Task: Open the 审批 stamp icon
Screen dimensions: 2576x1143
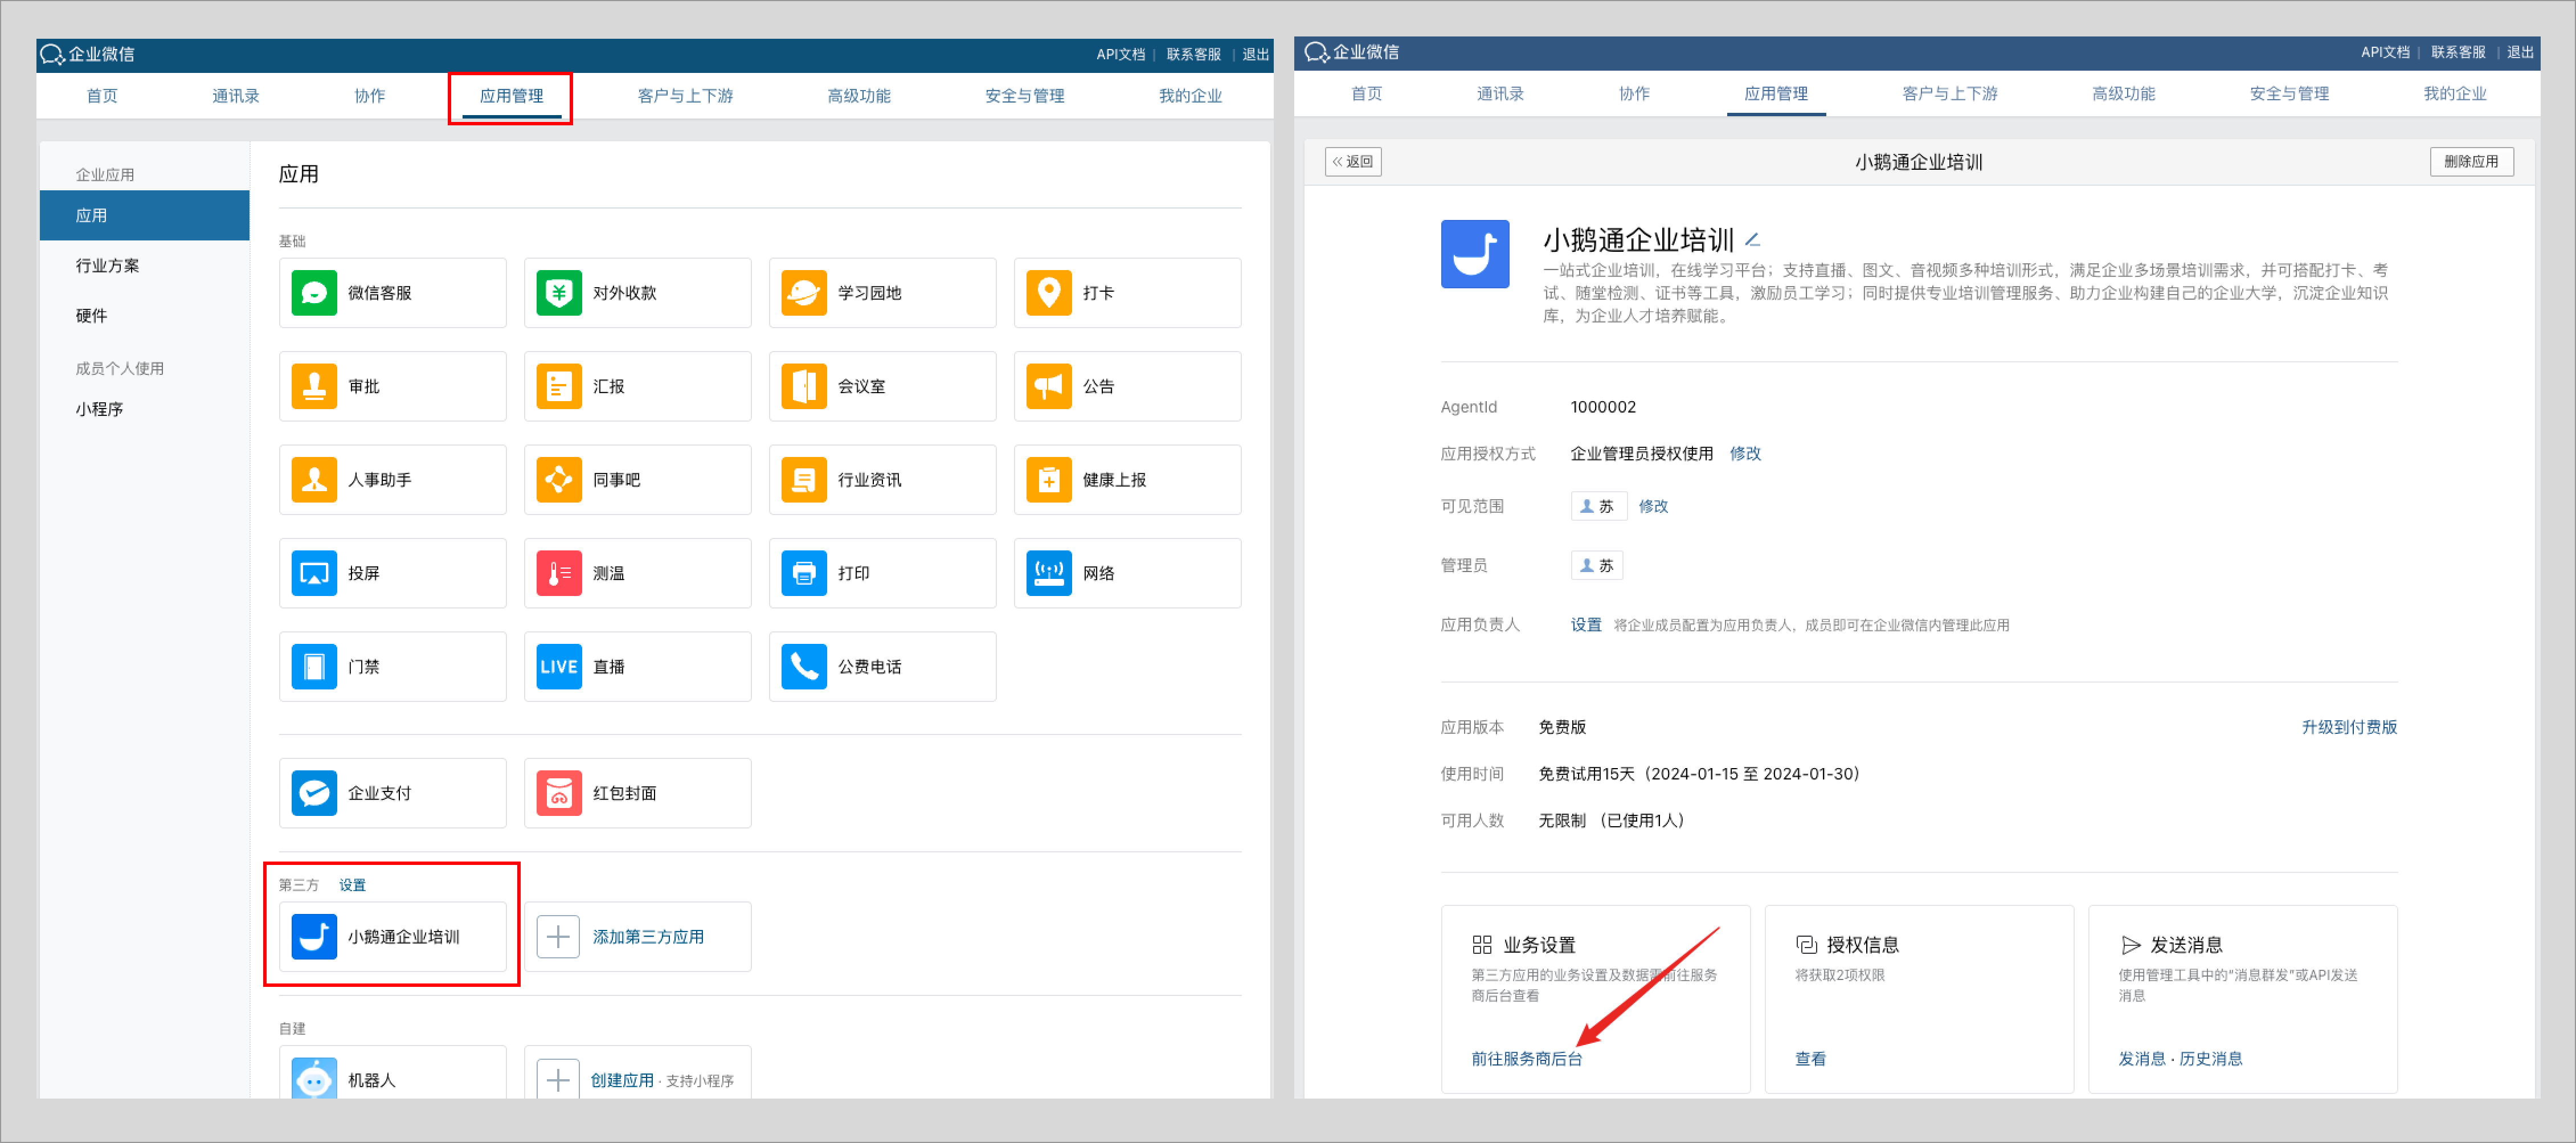Action: point(314,386)
